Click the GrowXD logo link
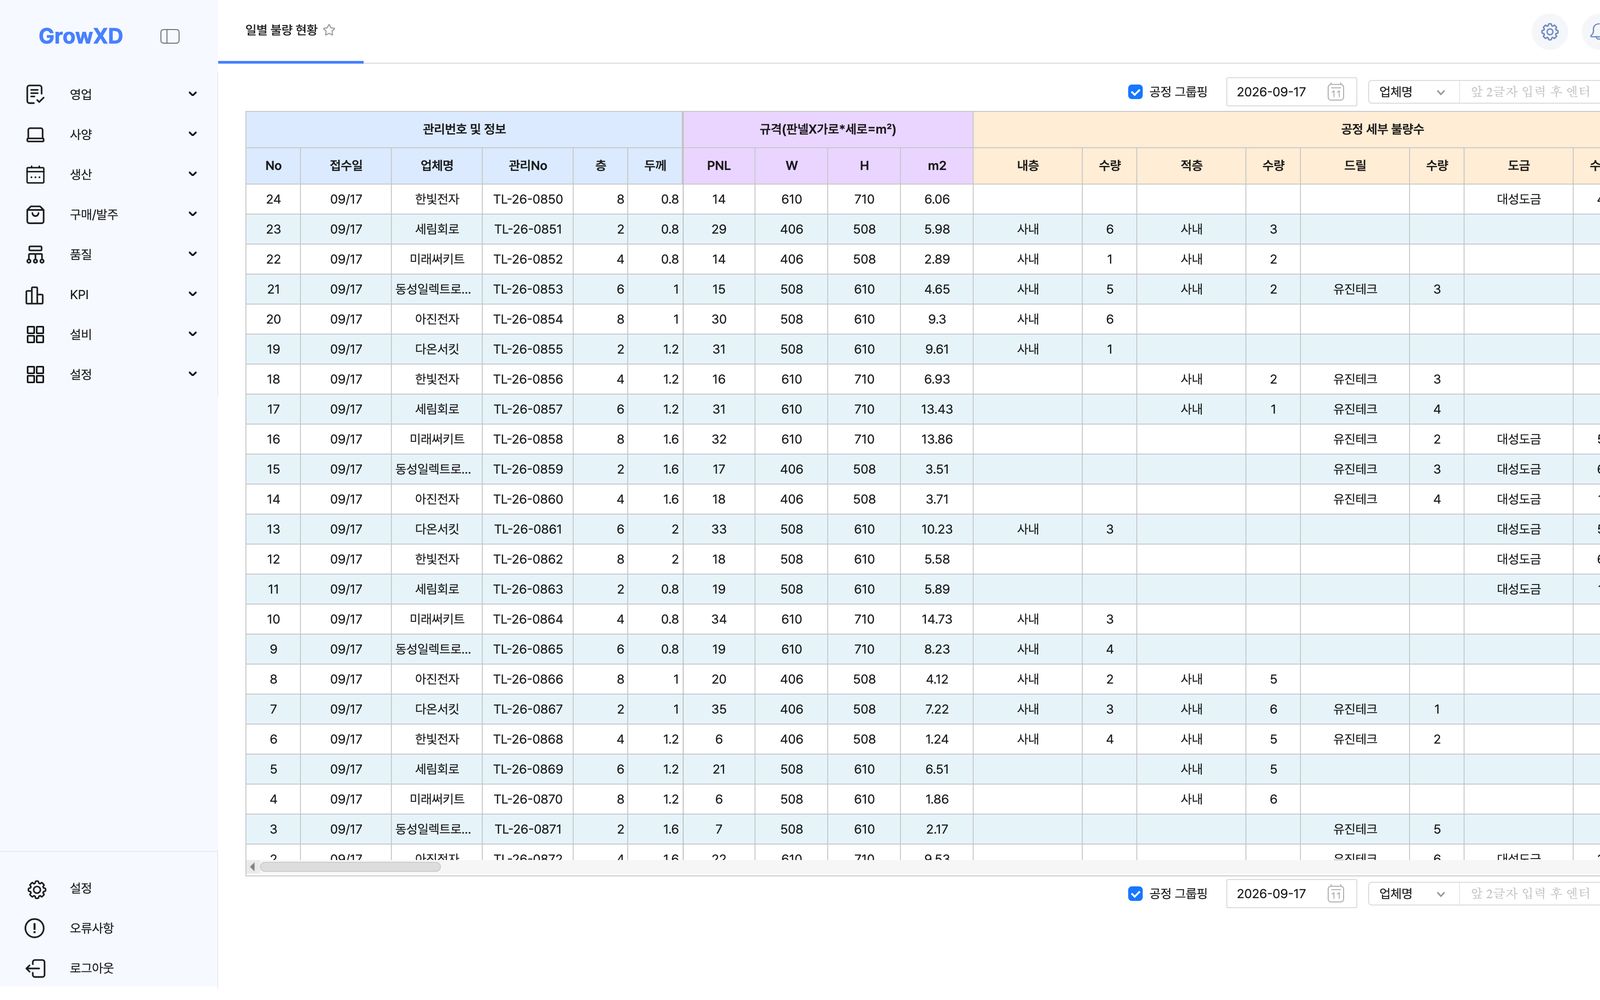 [81, 36]
